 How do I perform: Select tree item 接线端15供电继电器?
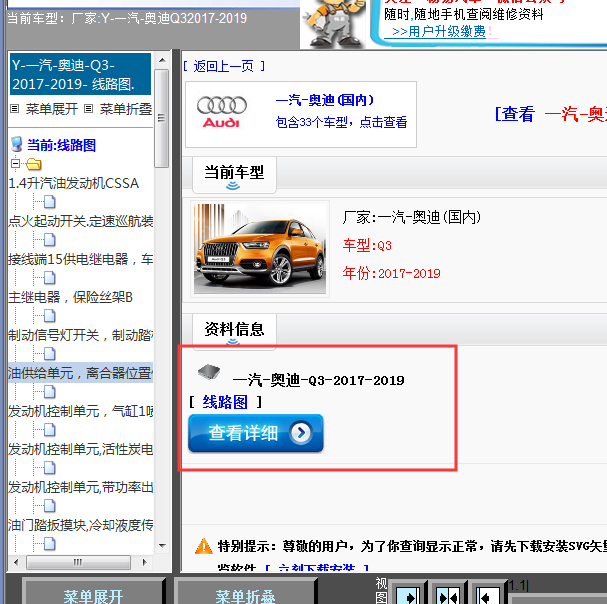[x=81, y=259]
